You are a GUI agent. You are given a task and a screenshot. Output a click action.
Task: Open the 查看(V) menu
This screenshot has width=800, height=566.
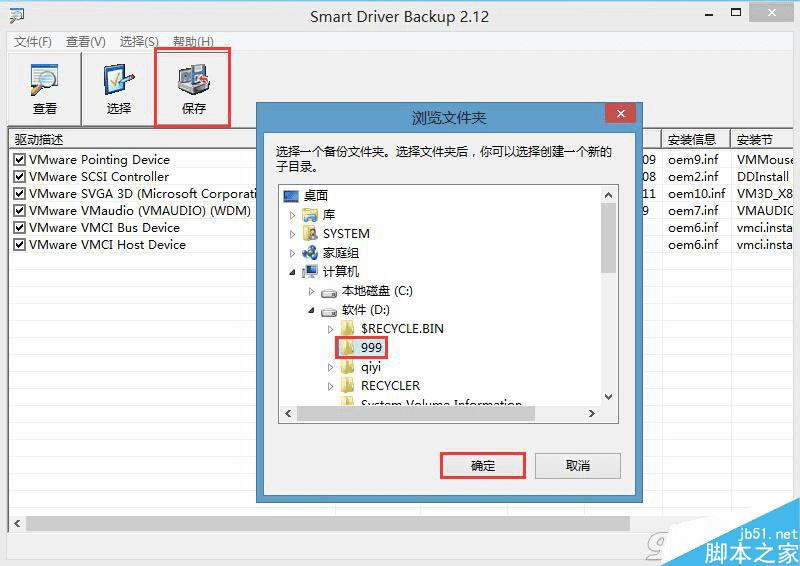tap(86, 41)
